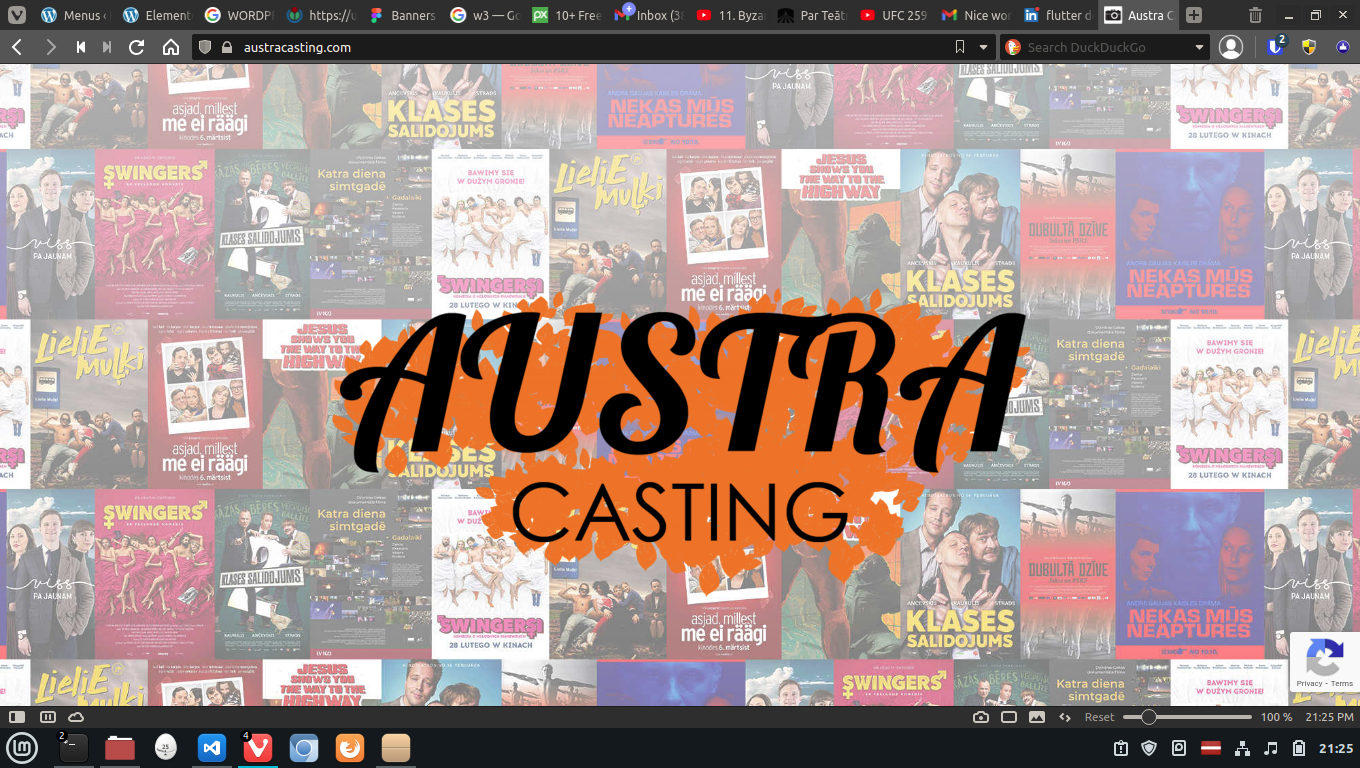Viewport: 1360px width, 768px height.
Task: Switch to the Par Teātri tab
Action: click(813, 15)
